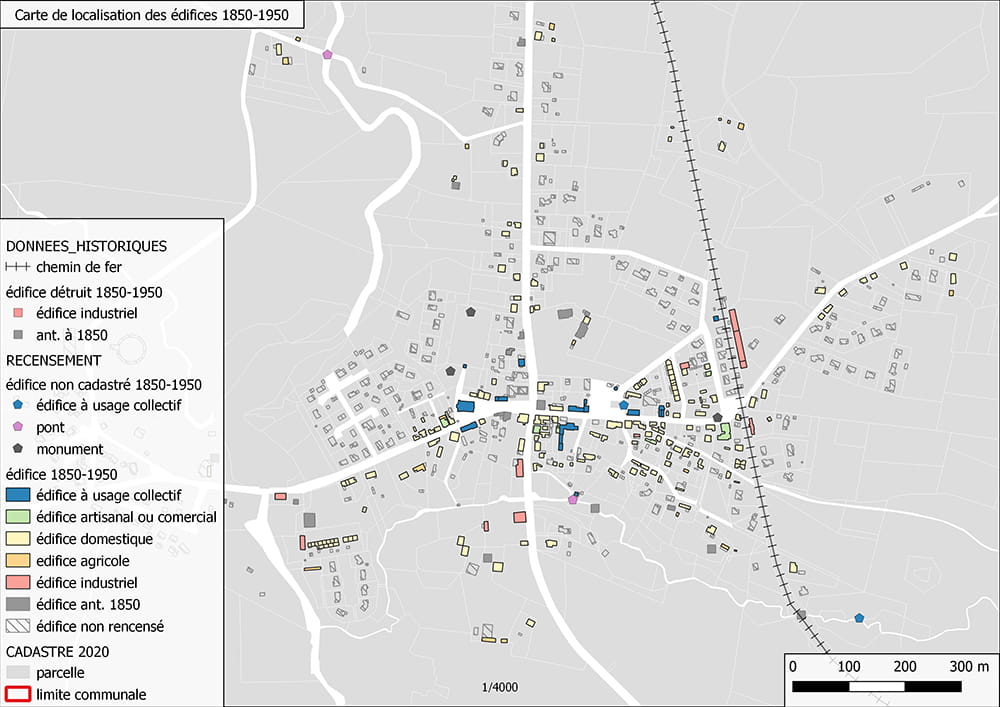Click the 'RECENSEMENT' legend heading
This screenshot has height=707, width=1000.
(x=53, y=359)
